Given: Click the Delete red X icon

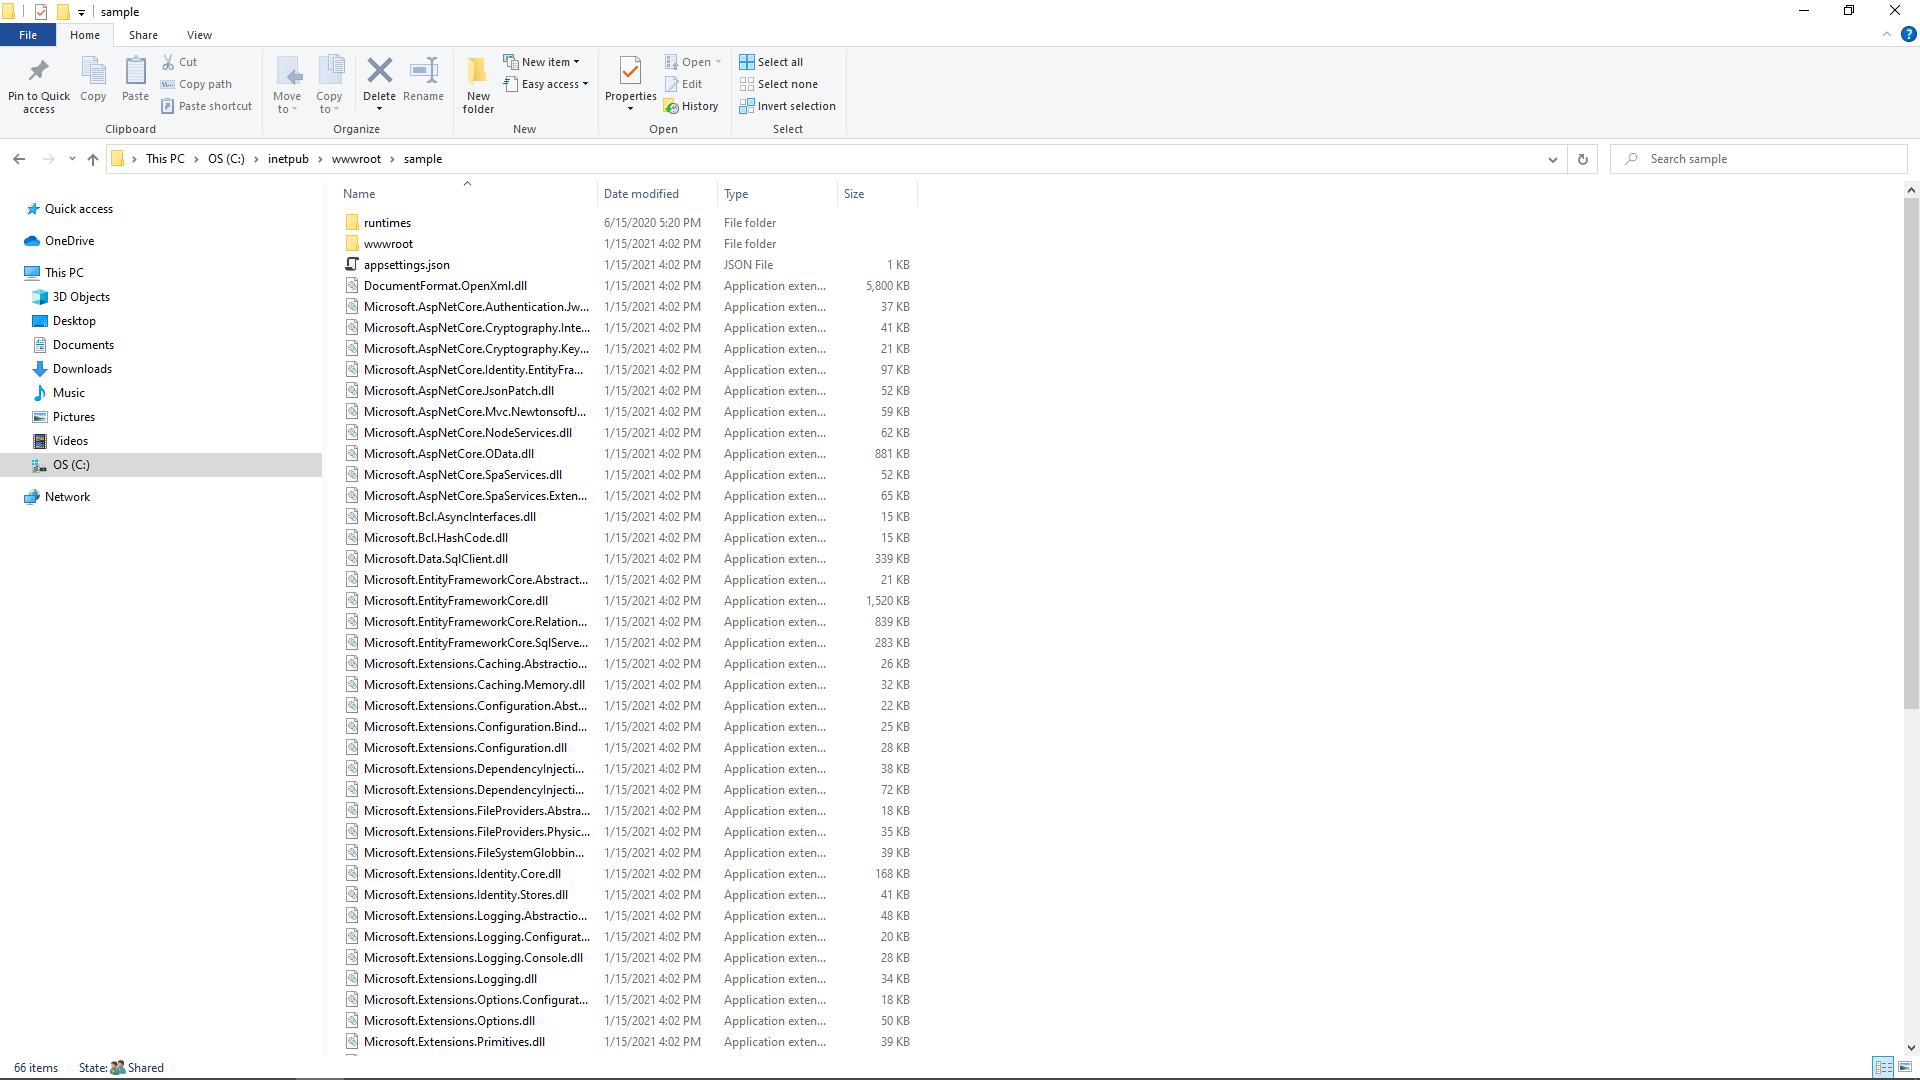Looking at the screenshot, I should 379,70.
